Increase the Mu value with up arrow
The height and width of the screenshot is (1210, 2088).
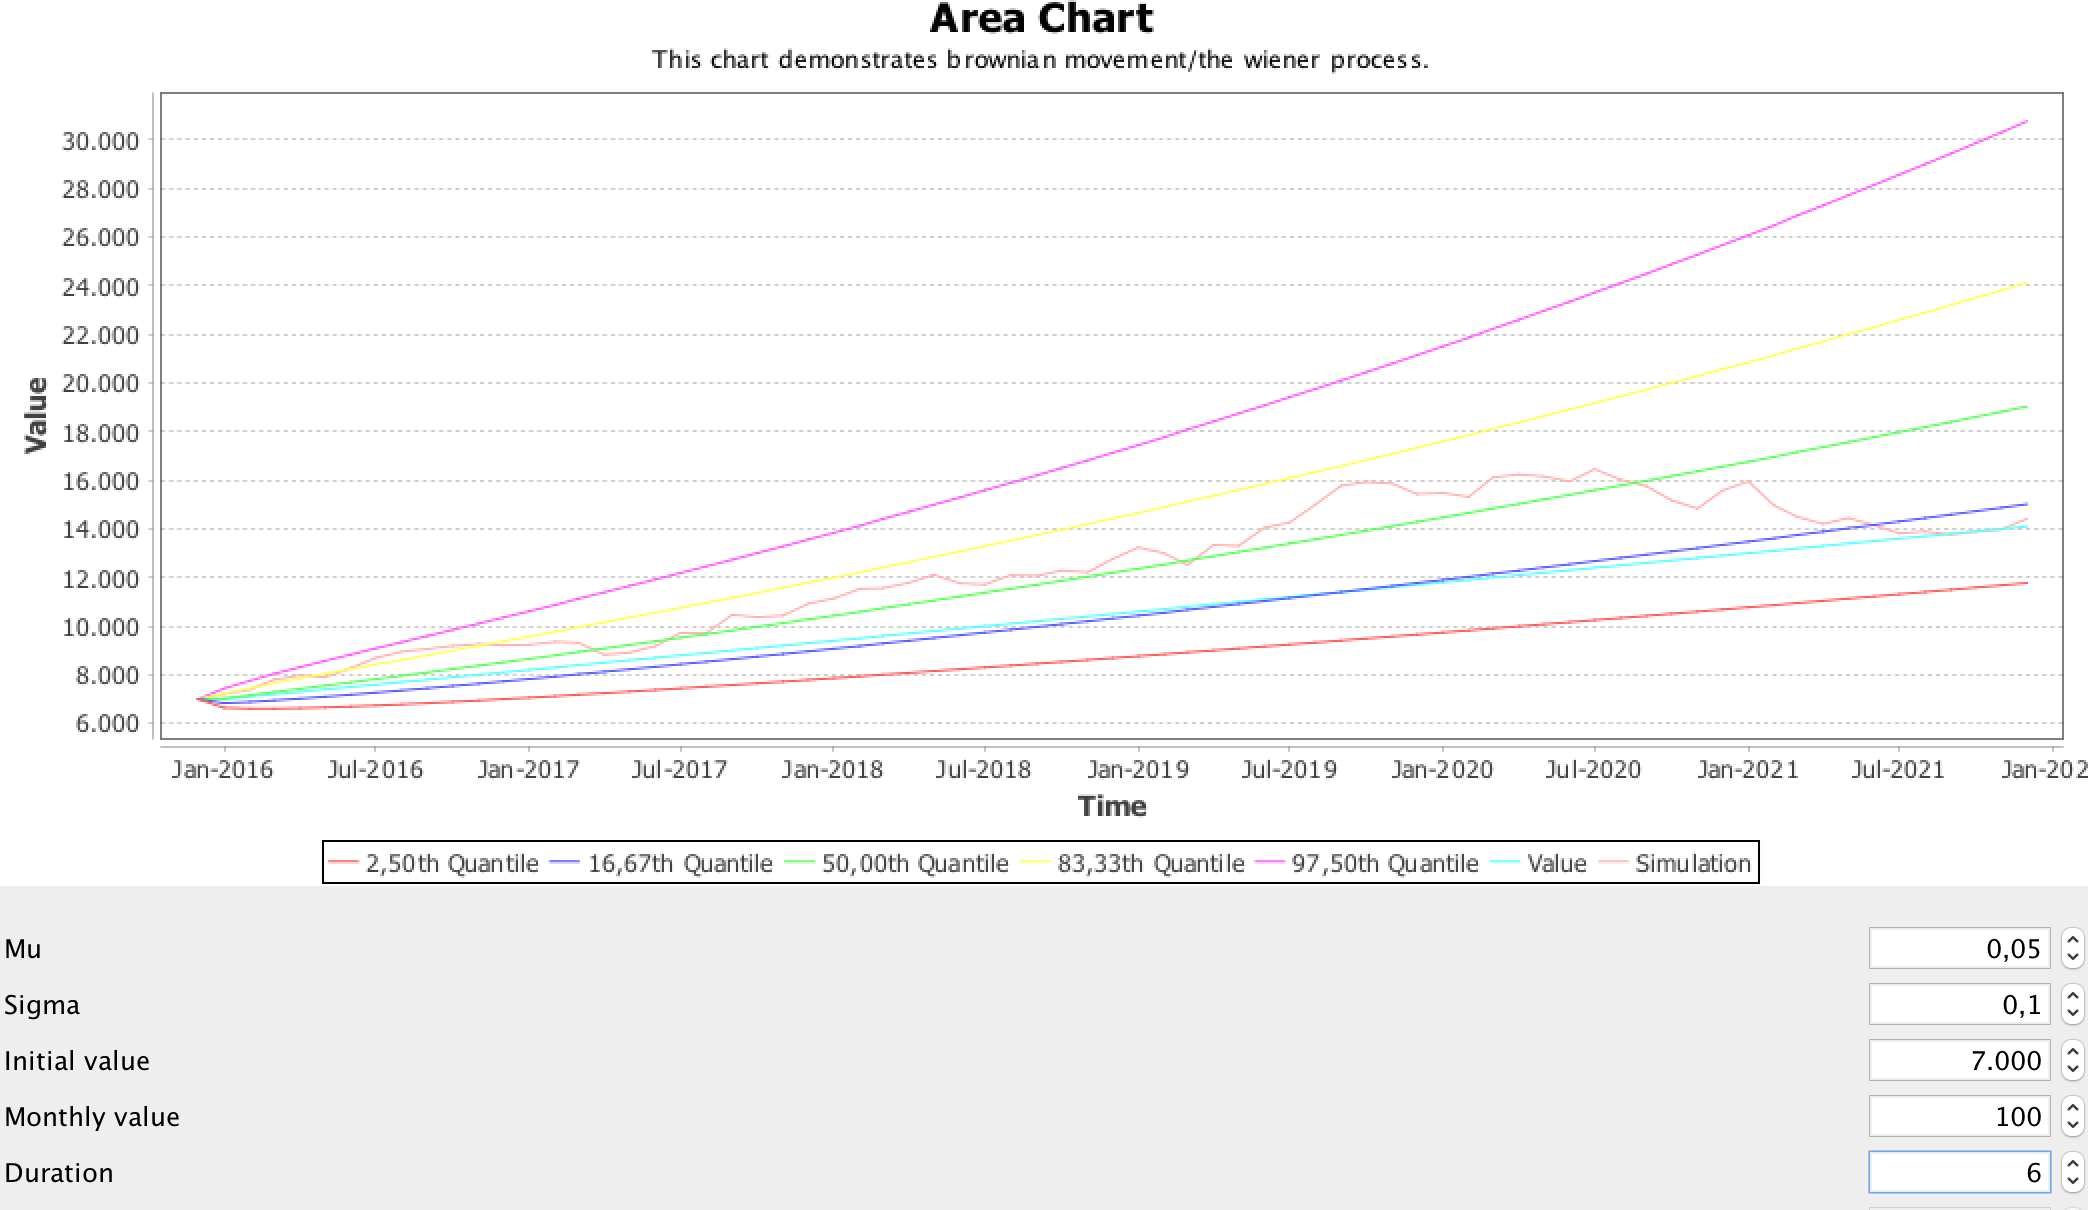click(x=2072, y=939)
